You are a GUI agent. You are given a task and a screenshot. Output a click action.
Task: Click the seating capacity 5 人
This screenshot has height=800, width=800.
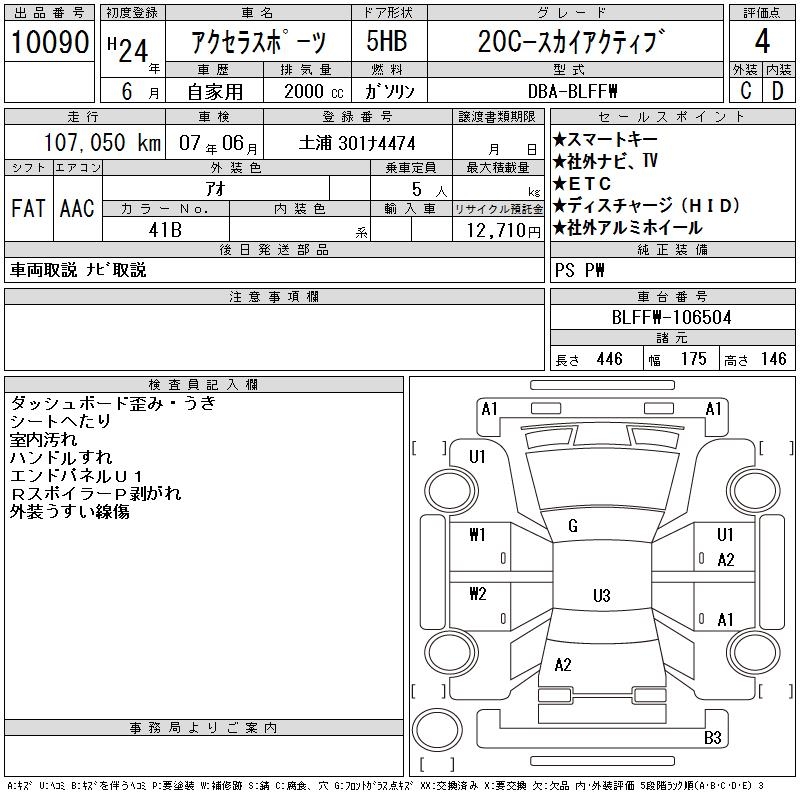pyautogui.click(x=430, y=190)
